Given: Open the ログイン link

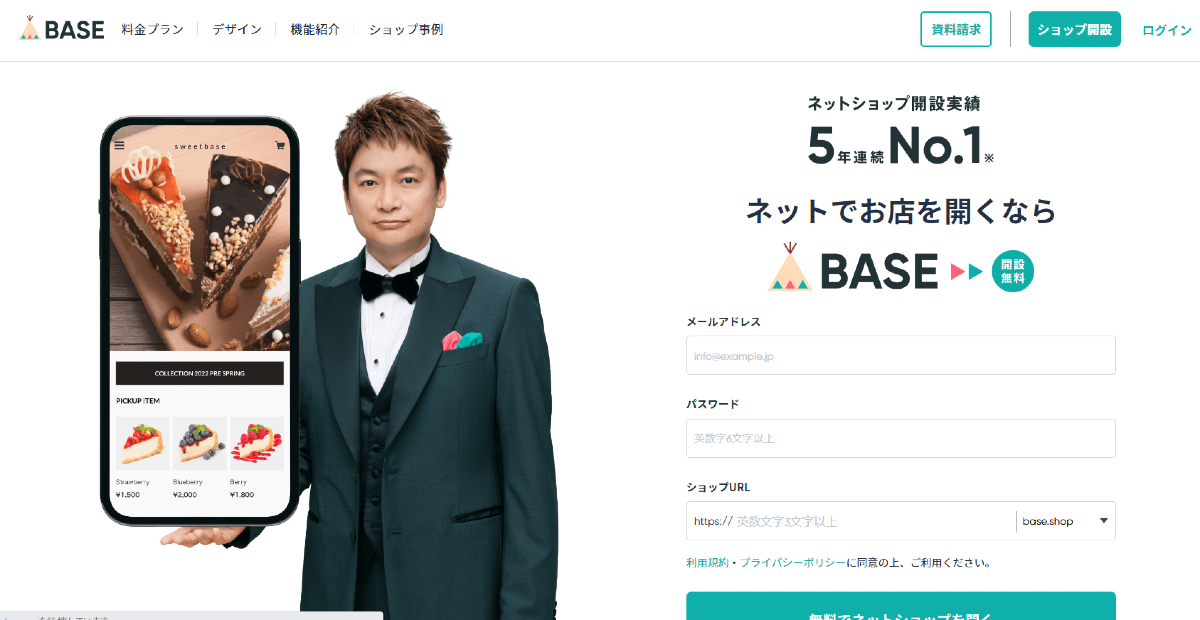Looking at the screenshot, I should [x=1167, y=30].
